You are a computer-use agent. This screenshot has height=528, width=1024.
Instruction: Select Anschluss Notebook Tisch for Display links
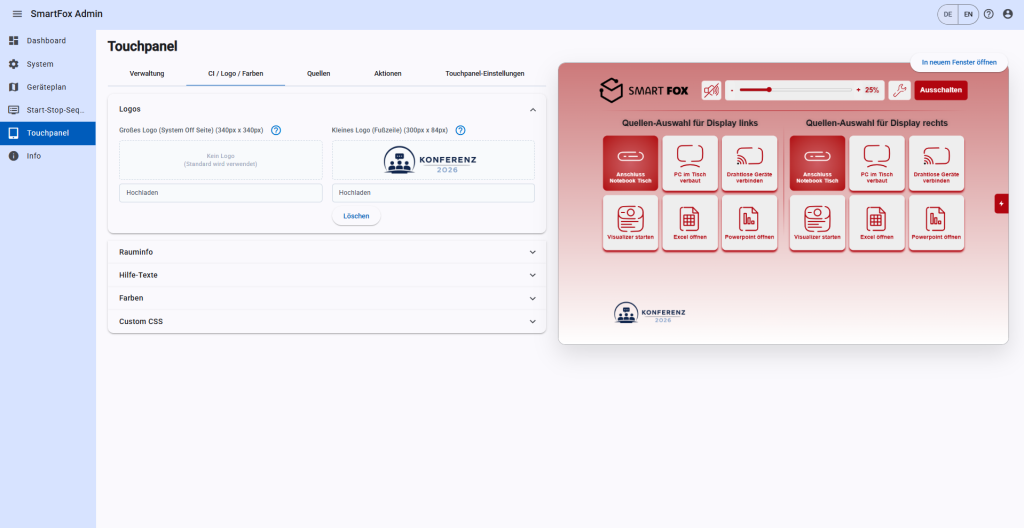coord(630,163)
